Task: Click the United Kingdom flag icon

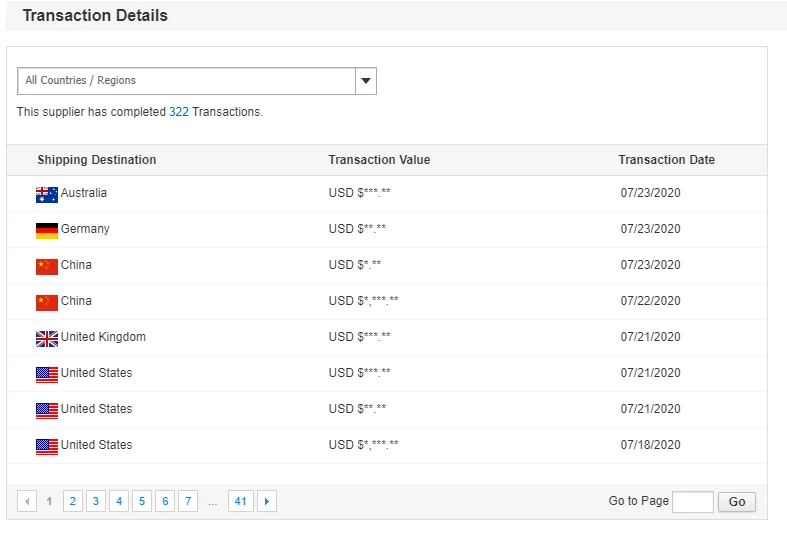Action: click(46, 338)
